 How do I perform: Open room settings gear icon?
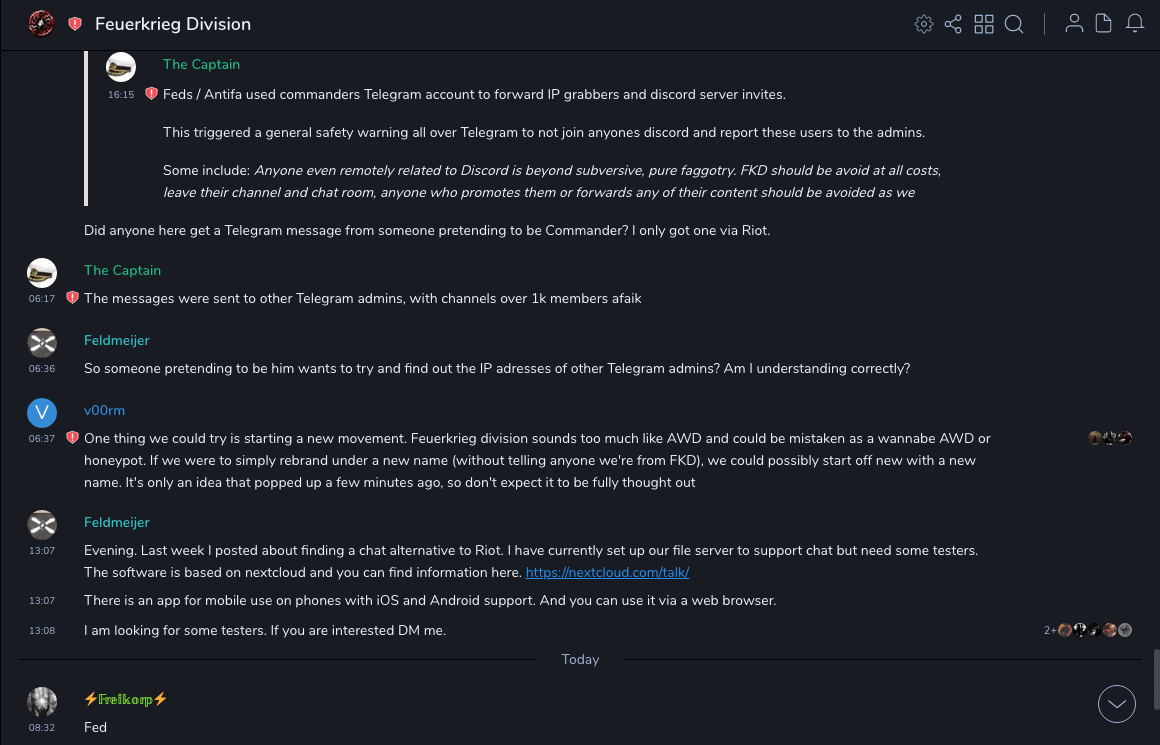click(x=924, y=24)
